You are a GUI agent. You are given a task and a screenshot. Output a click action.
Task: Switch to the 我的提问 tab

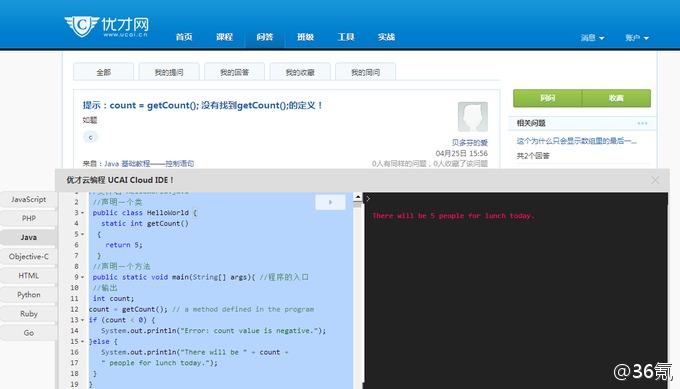pyautogui.click(x=169, y=72)
